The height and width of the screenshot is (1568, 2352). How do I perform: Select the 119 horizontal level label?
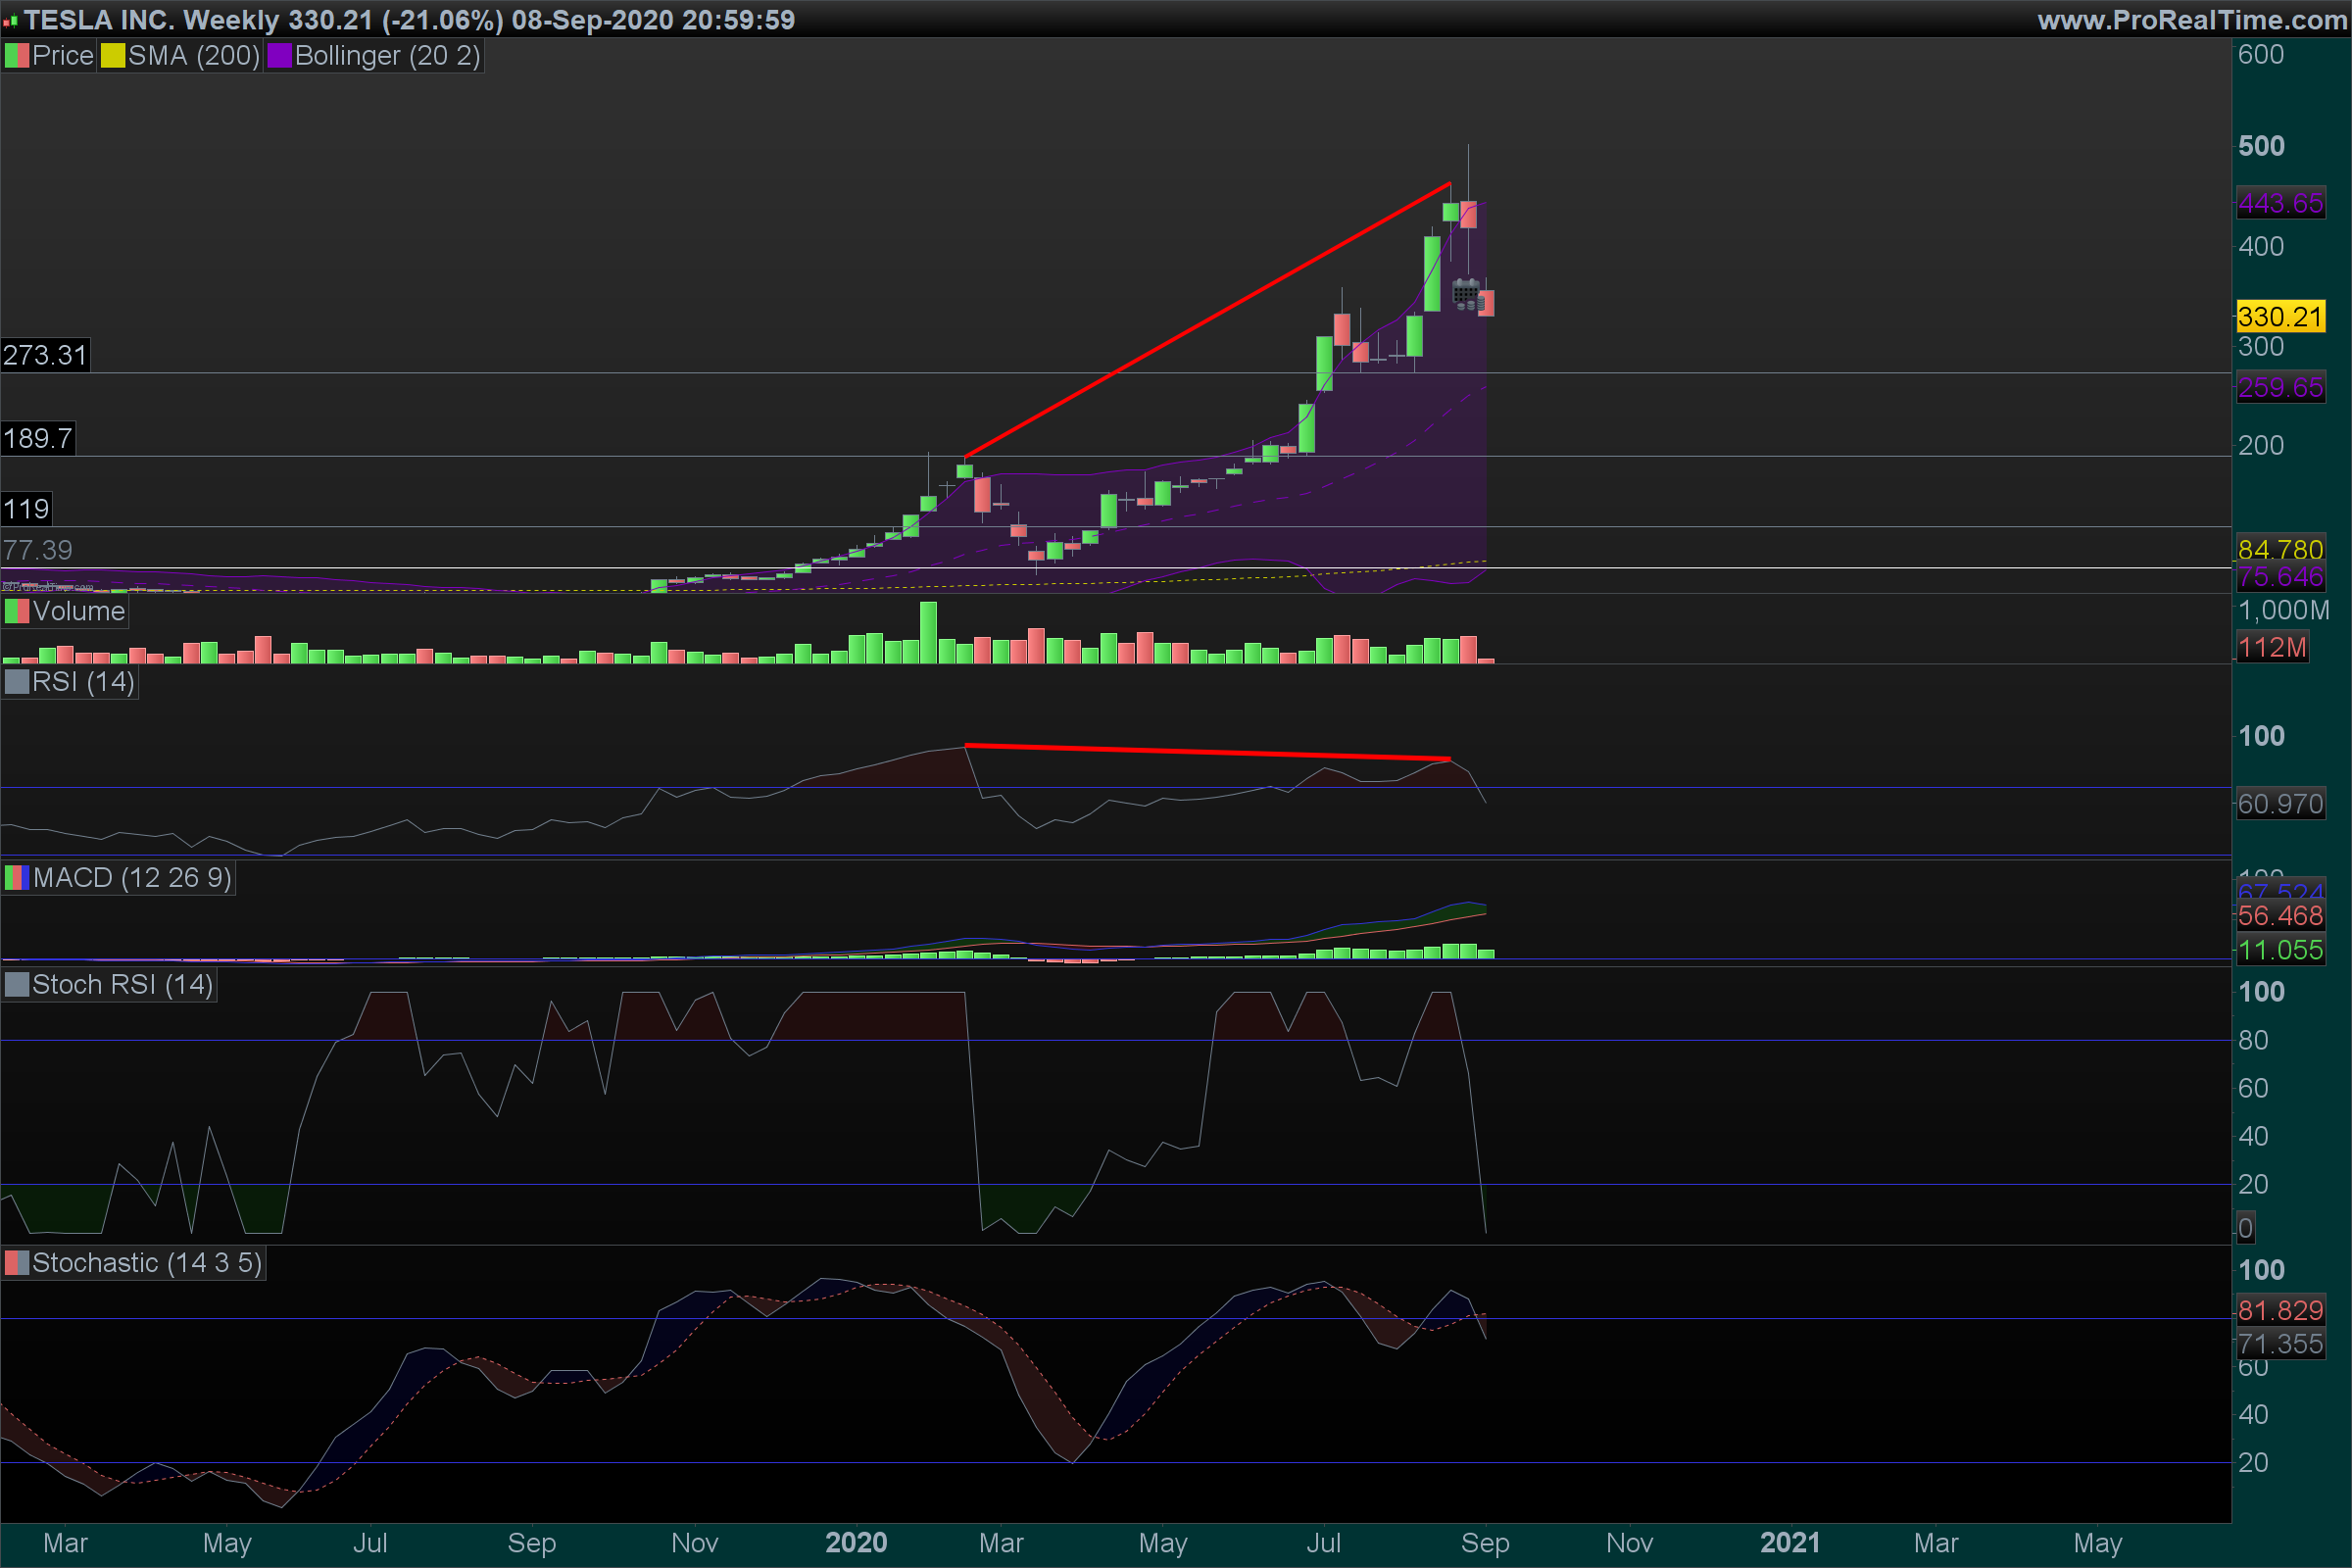coord(26,509)
